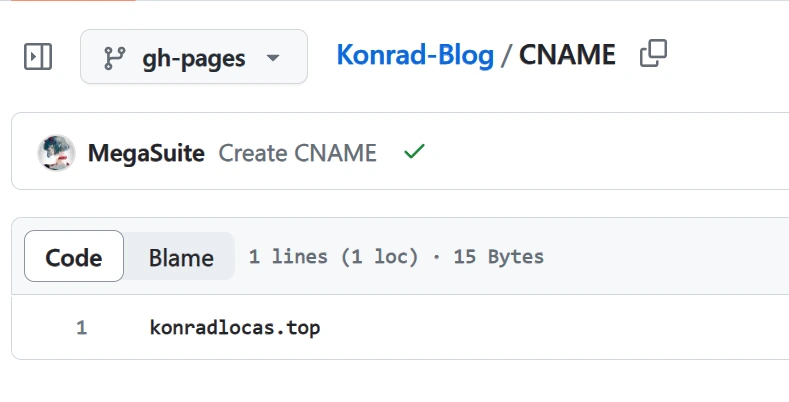The image size is (789, 402).
Task: Copy the CNAME file path
Action: pos(653,54)
